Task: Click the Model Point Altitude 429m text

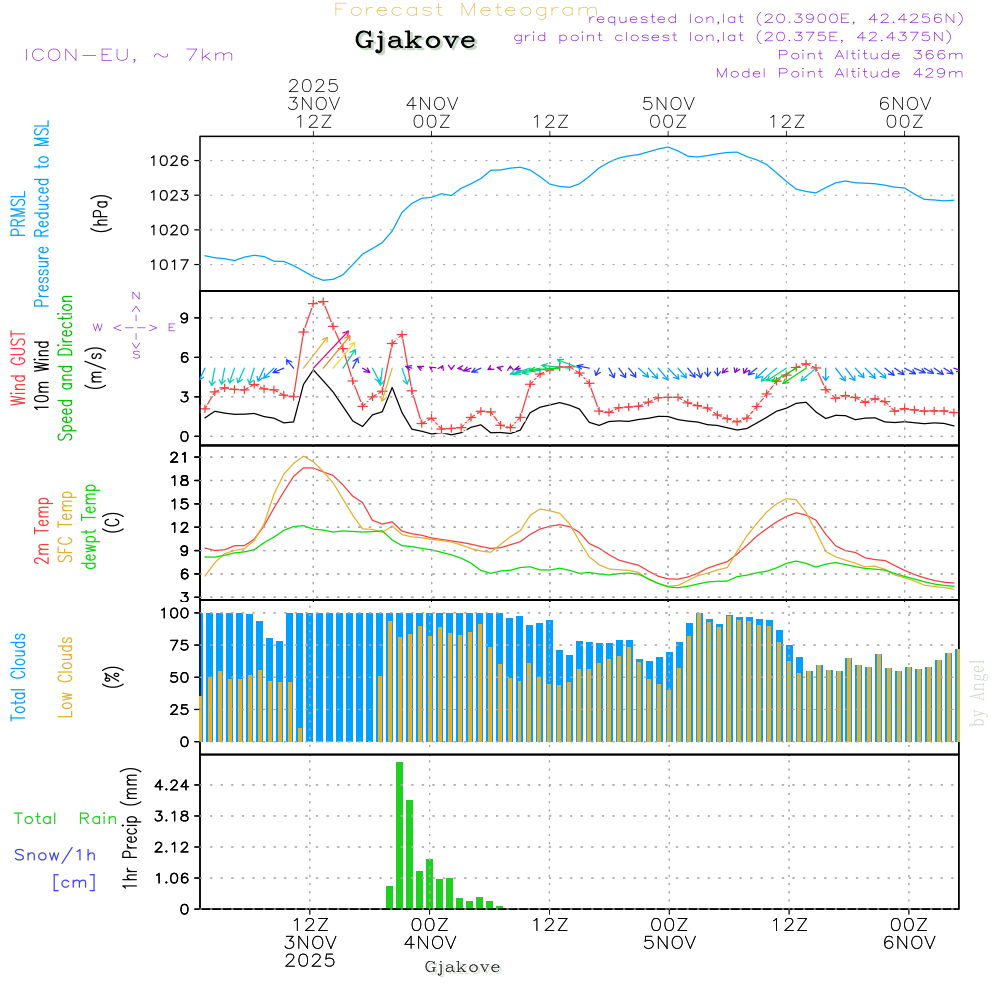Action: click(x=839, y=73)
